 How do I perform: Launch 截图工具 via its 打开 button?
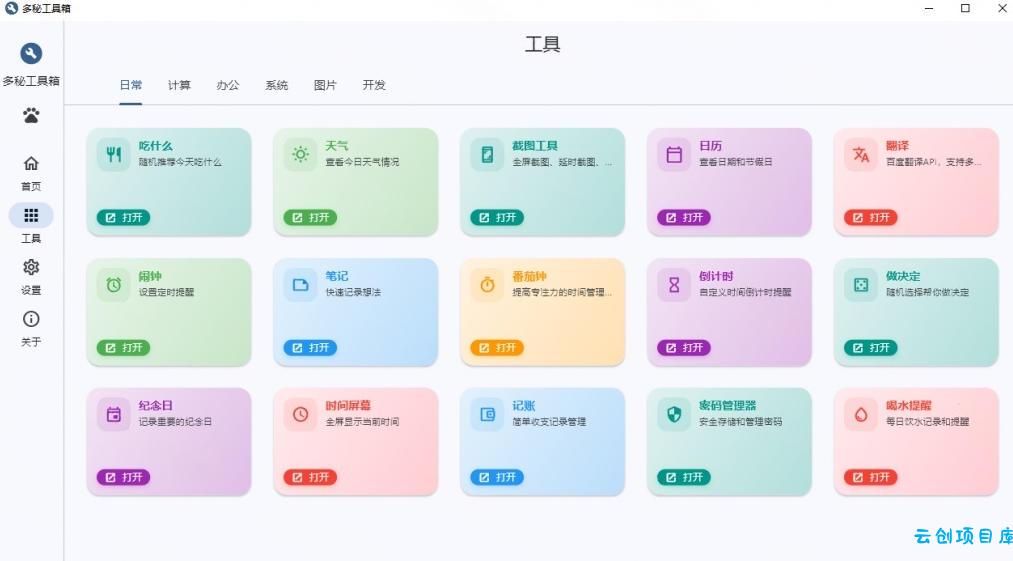(x=497, y=218)
